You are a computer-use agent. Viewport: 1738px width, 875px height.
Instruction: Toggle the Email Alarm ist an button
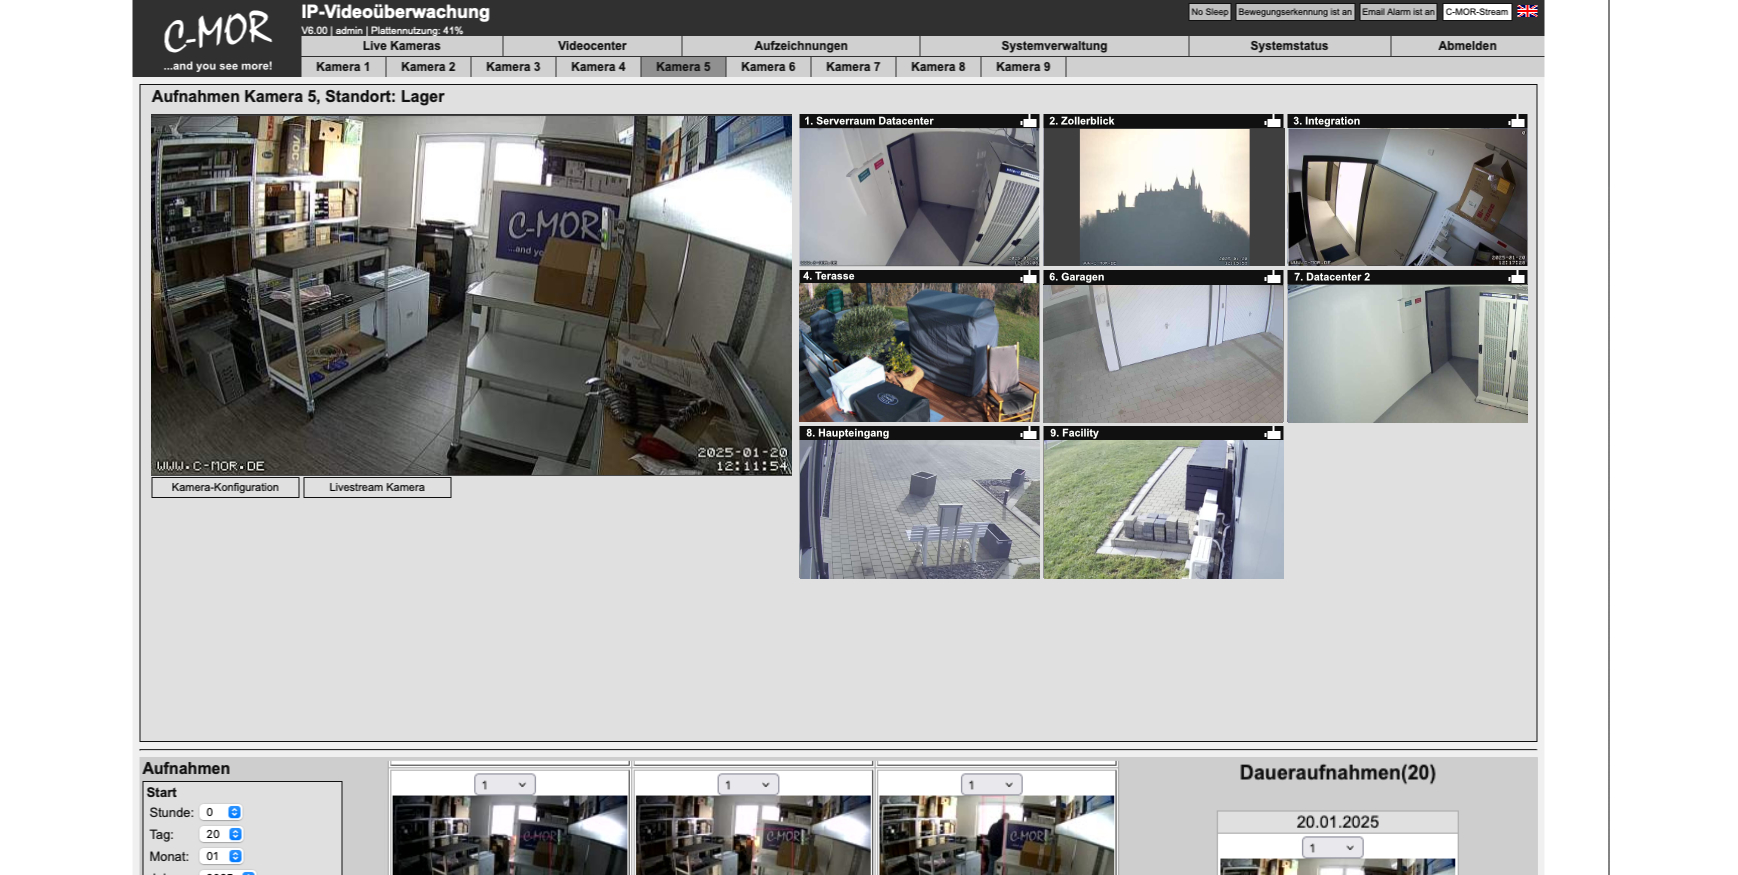click(1398, 12)
